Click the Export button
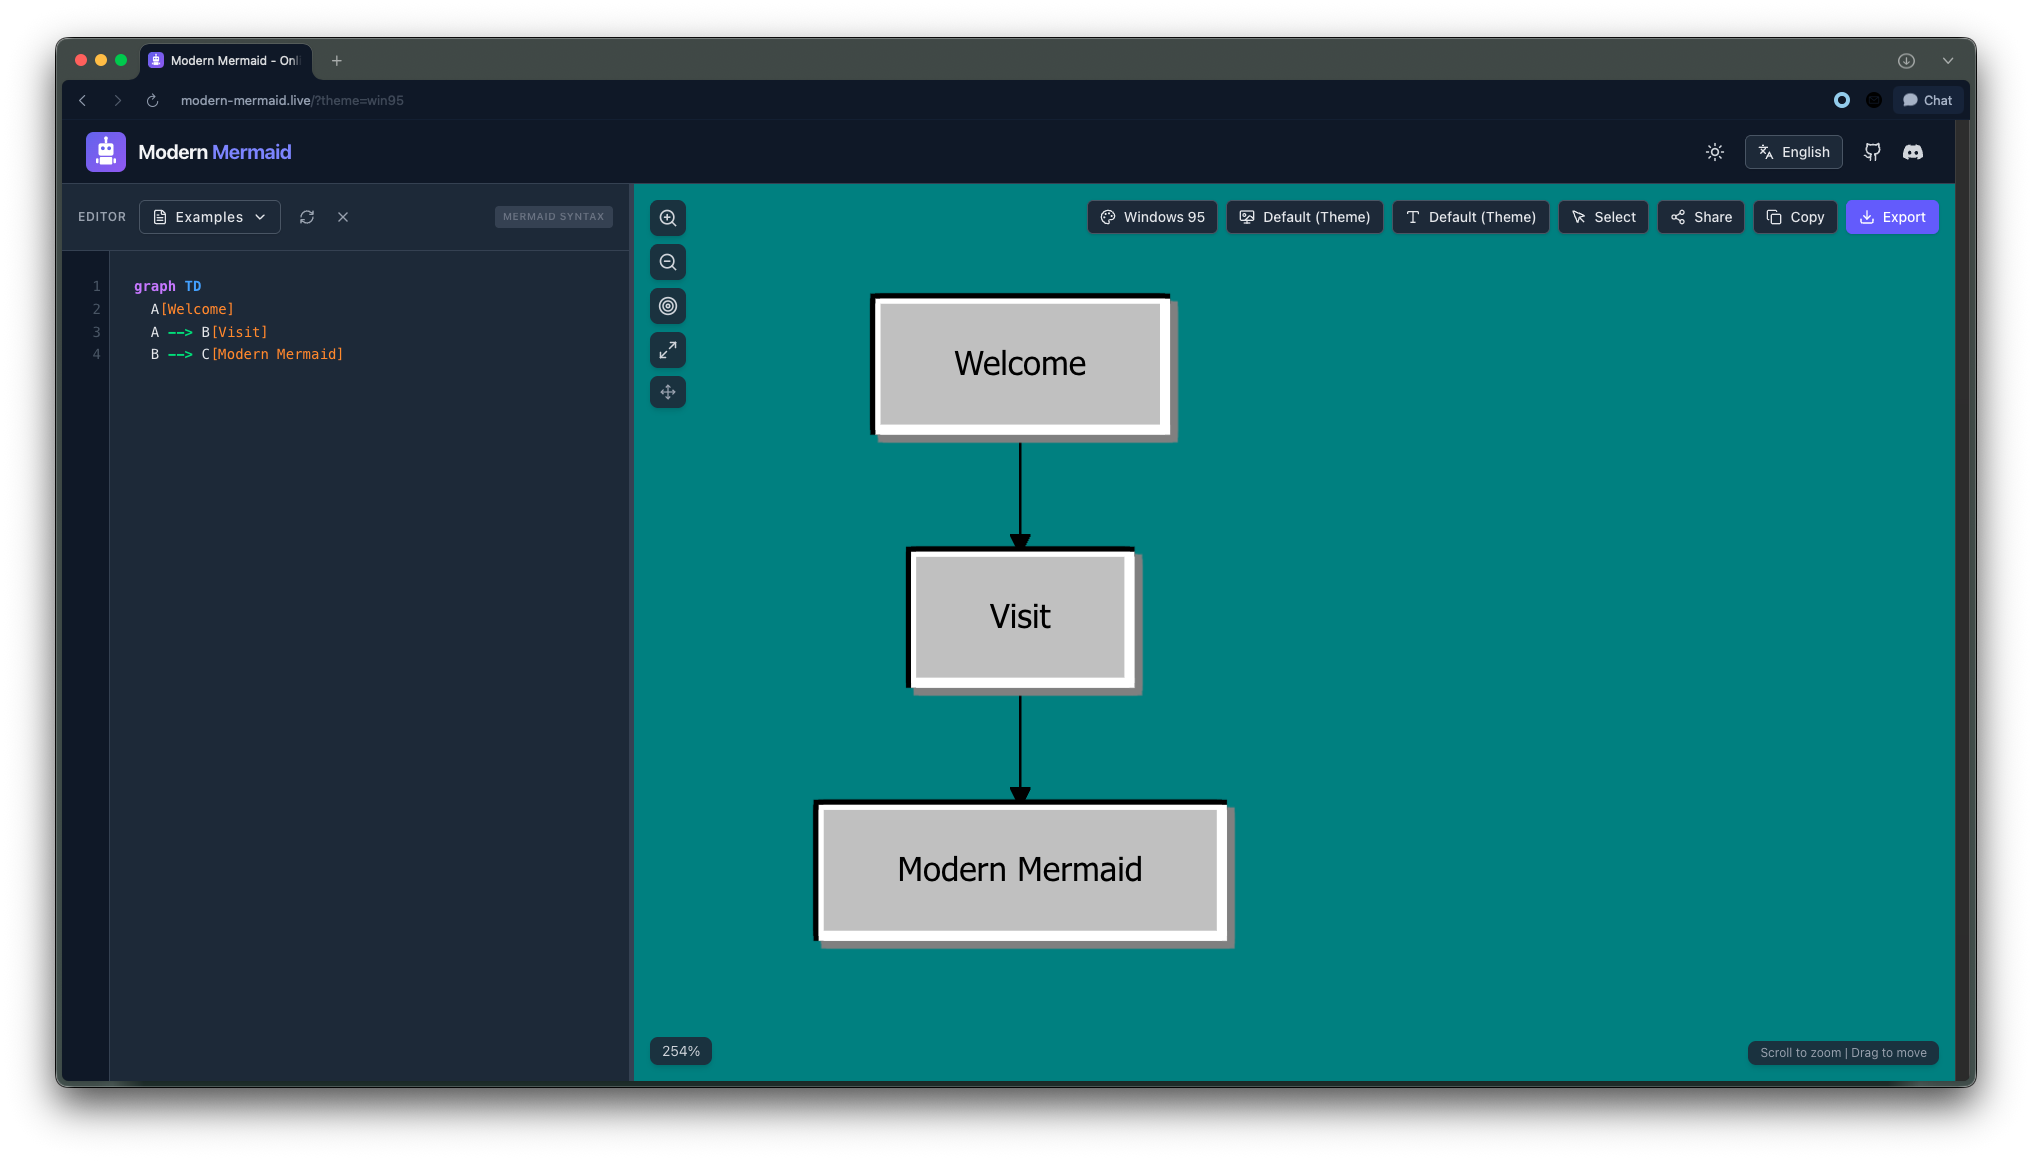Screen dimensions: 2032x1161 [1892, 217]
